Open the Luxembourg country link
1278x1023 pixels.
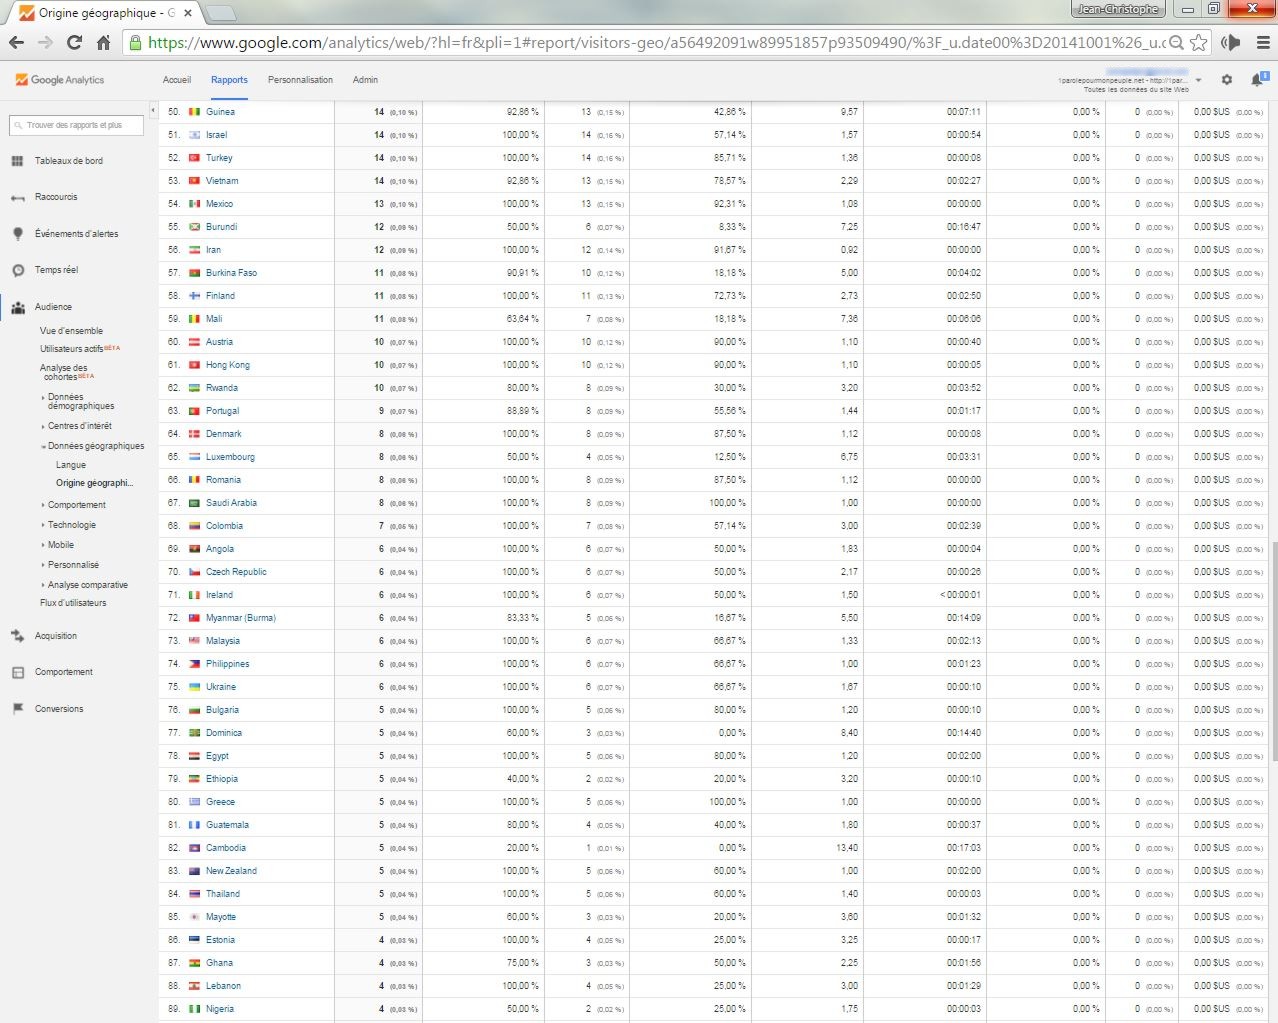pos(230,457)
